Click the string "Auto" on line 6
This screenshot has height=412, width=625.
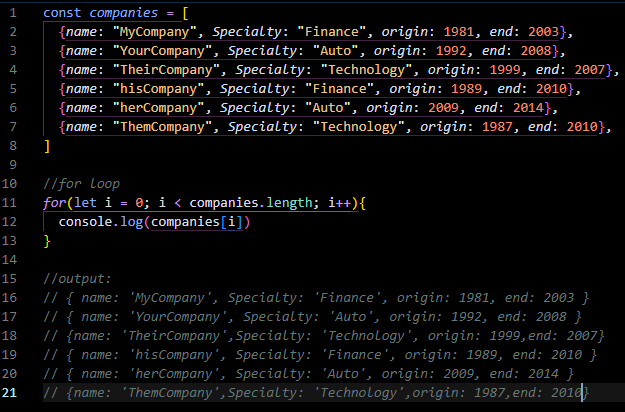click(328, 108)
